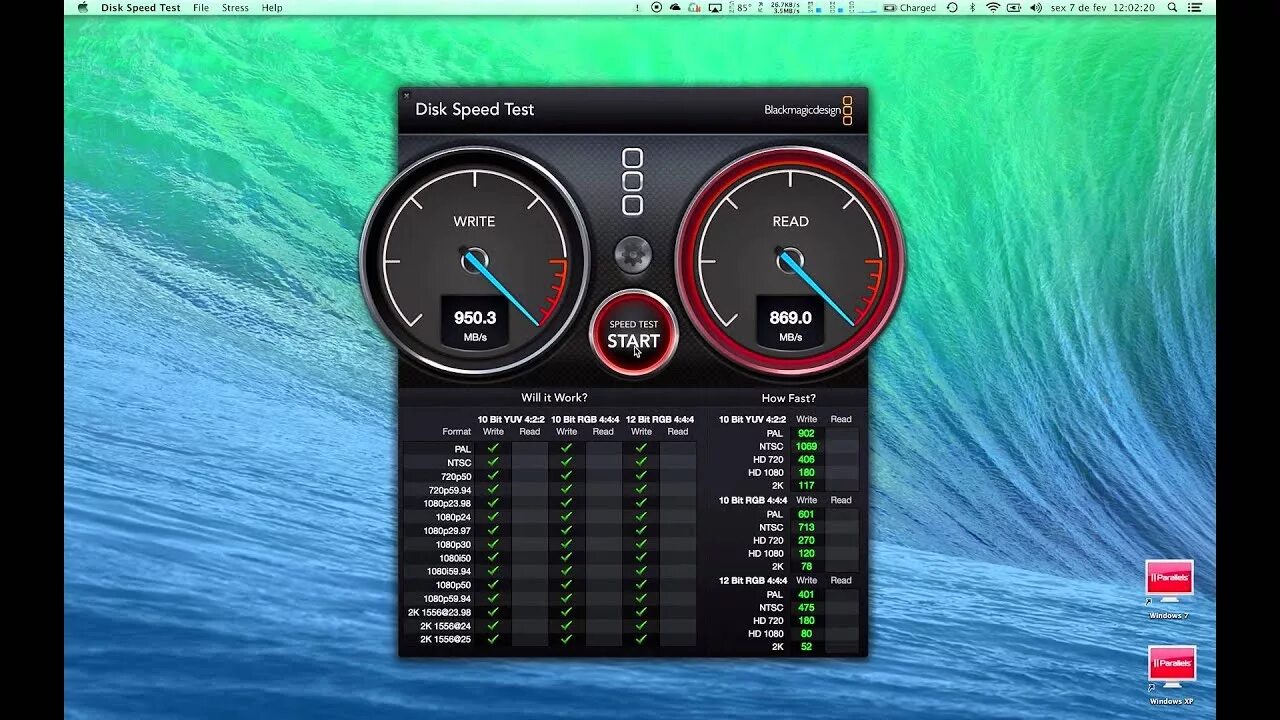1280x720 pixels.
Task: Click the 1080i59.94 format row label
Action: point(448,571)
